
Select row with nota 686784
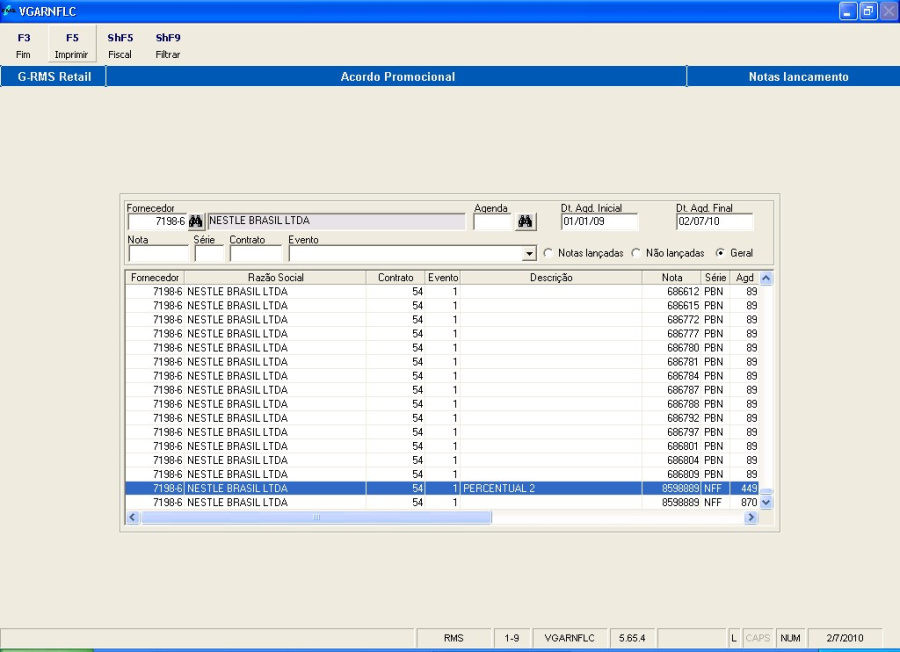click(442, 376)
